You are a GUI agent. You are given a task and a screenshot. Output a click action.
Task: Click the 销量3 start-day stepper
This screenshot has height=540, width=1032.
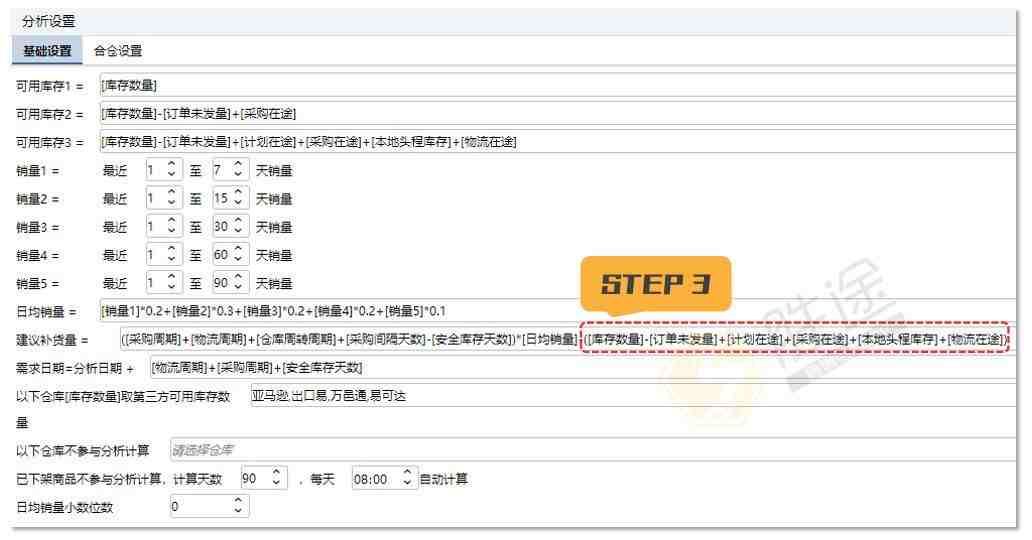coord(162,227)
